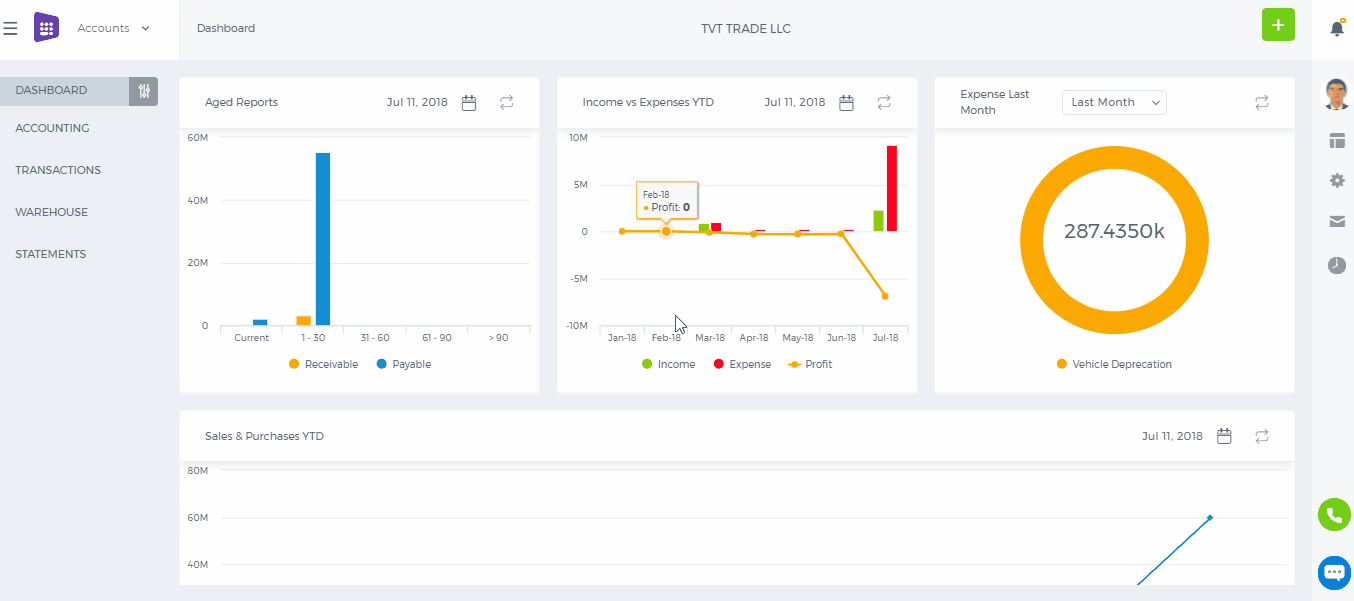
Task: Expand the Accounts module dropdown
Action: (114, 28)
